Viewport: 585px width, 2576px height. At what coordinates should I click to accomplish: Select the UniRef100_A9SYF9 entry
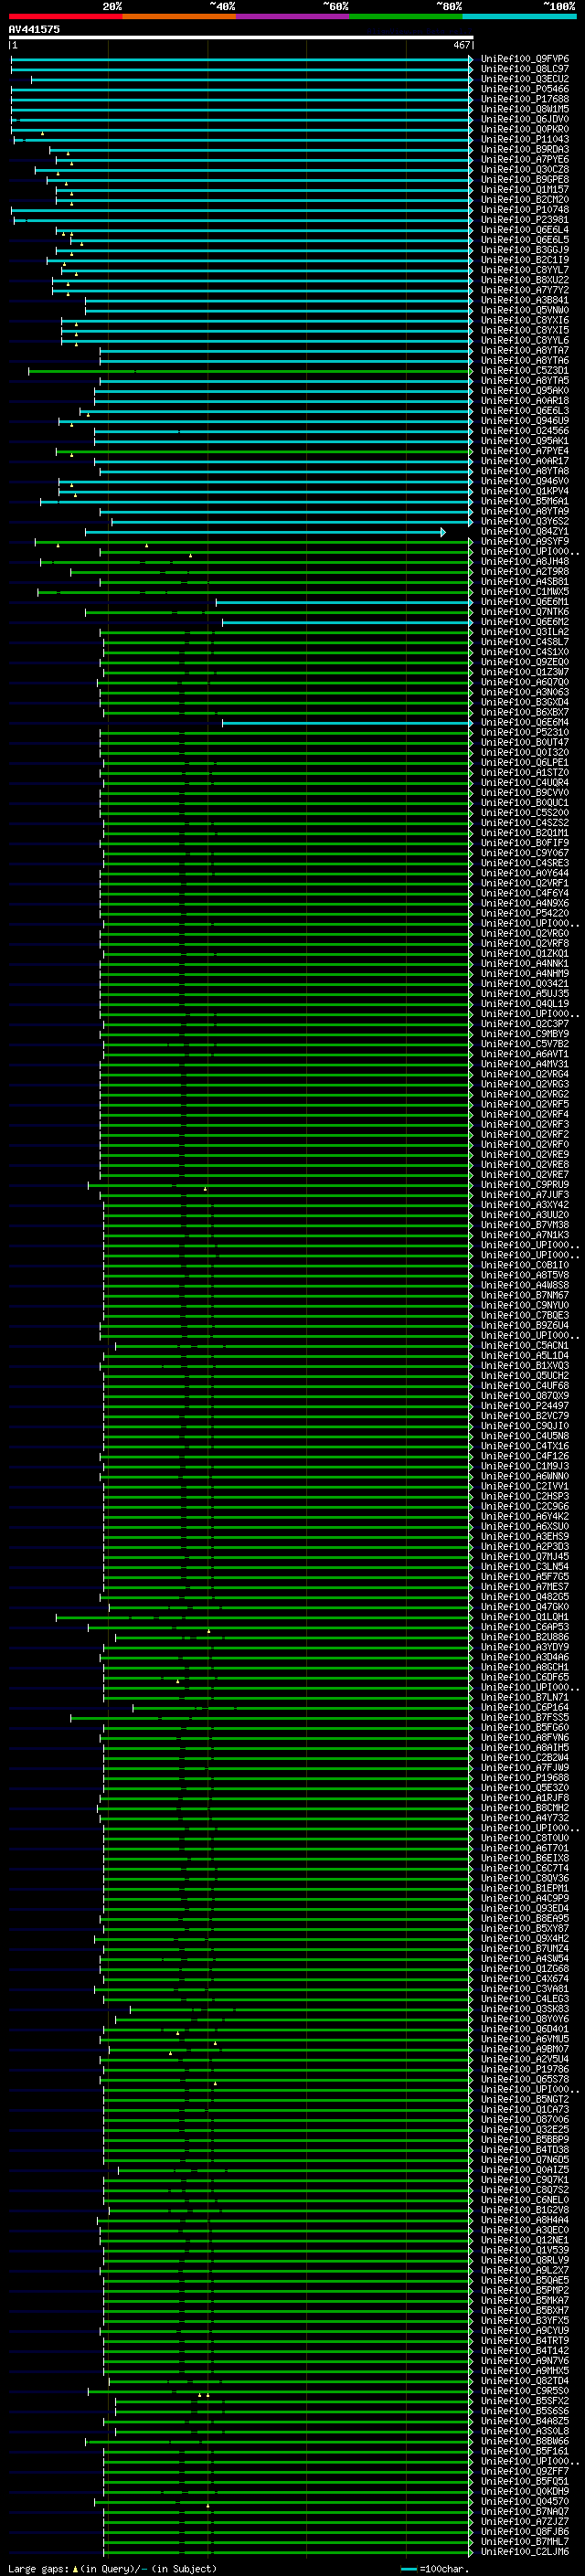[x=525, y=542]
